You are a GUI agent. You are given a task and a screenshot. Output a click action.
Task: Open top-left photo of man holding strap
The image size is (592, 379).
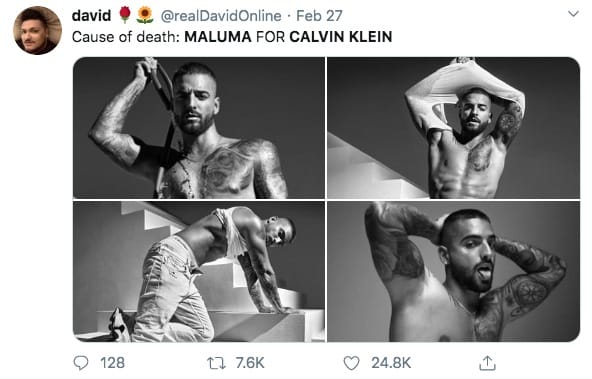[199, 128]
